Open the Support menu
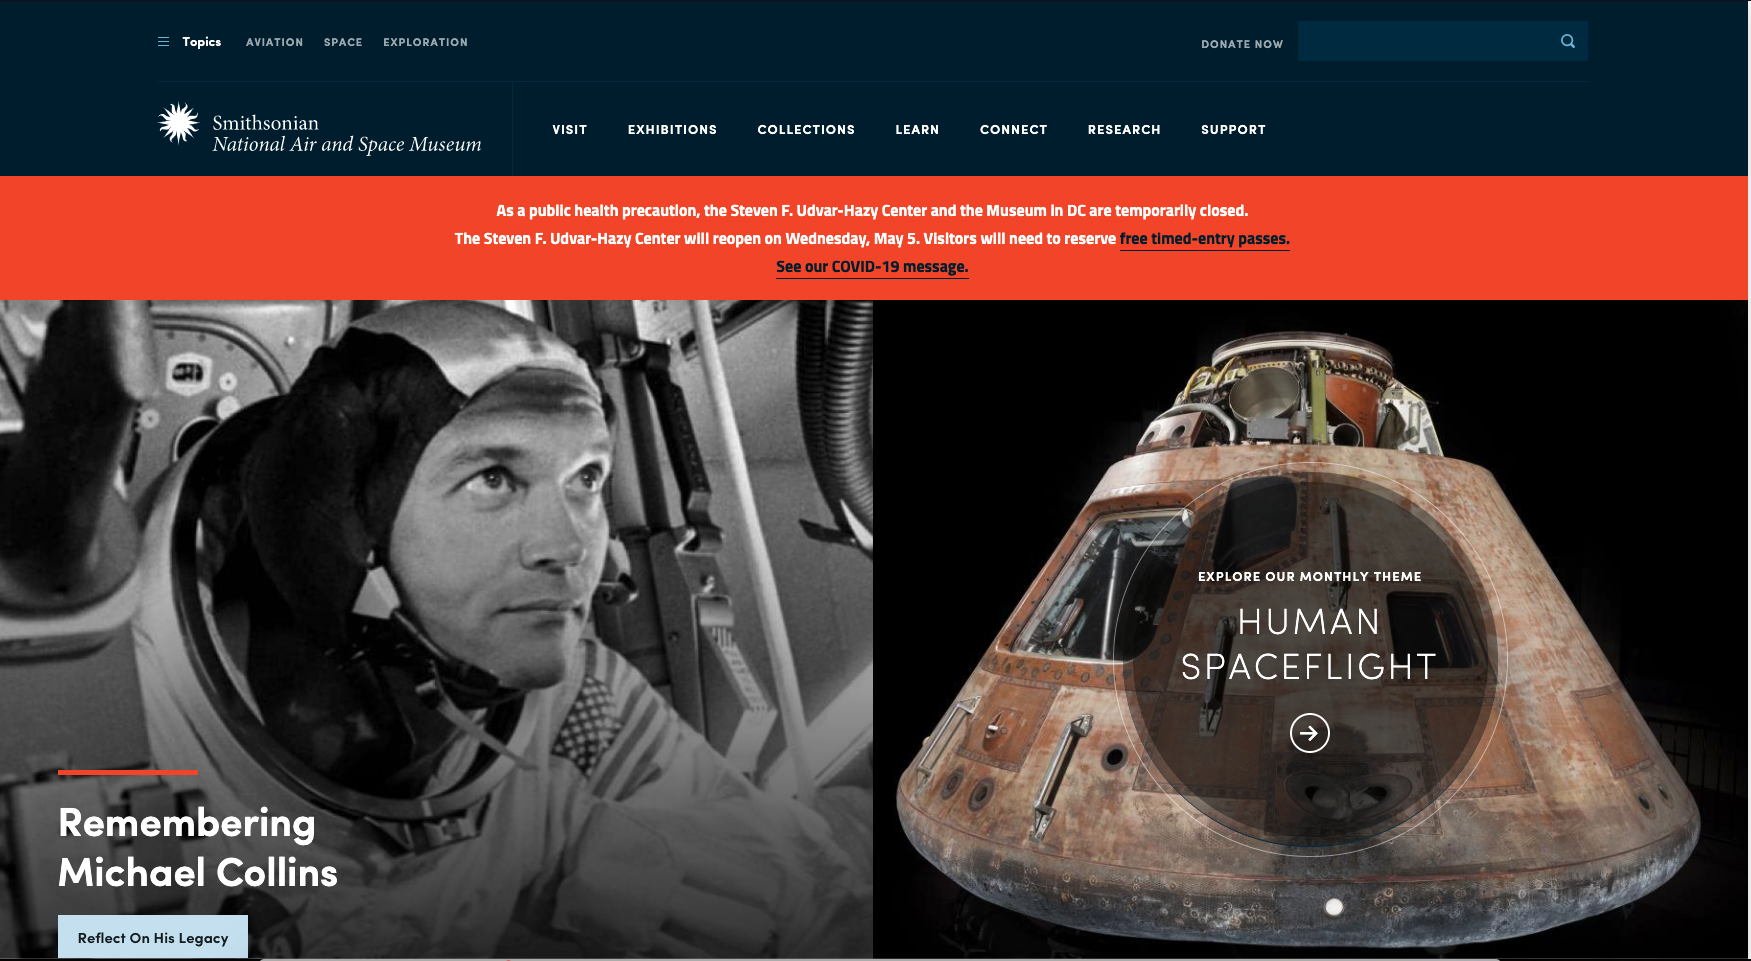This screenshot has width=1751, height=961. (x=1233, y=130)
